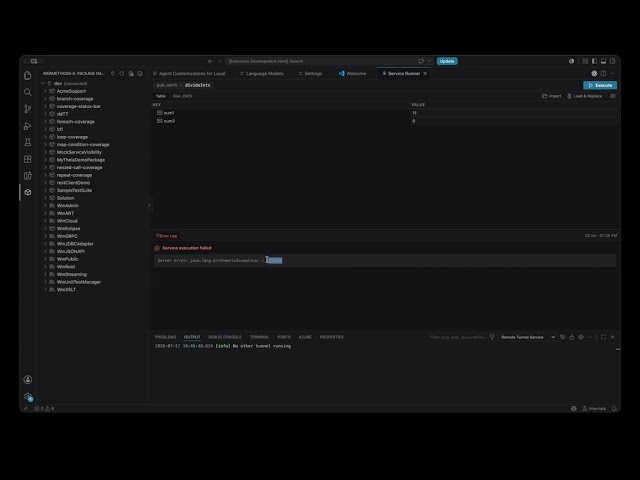The image size is (640, 480).
Task: Open the Source Control view
Action: coord(28,109)
